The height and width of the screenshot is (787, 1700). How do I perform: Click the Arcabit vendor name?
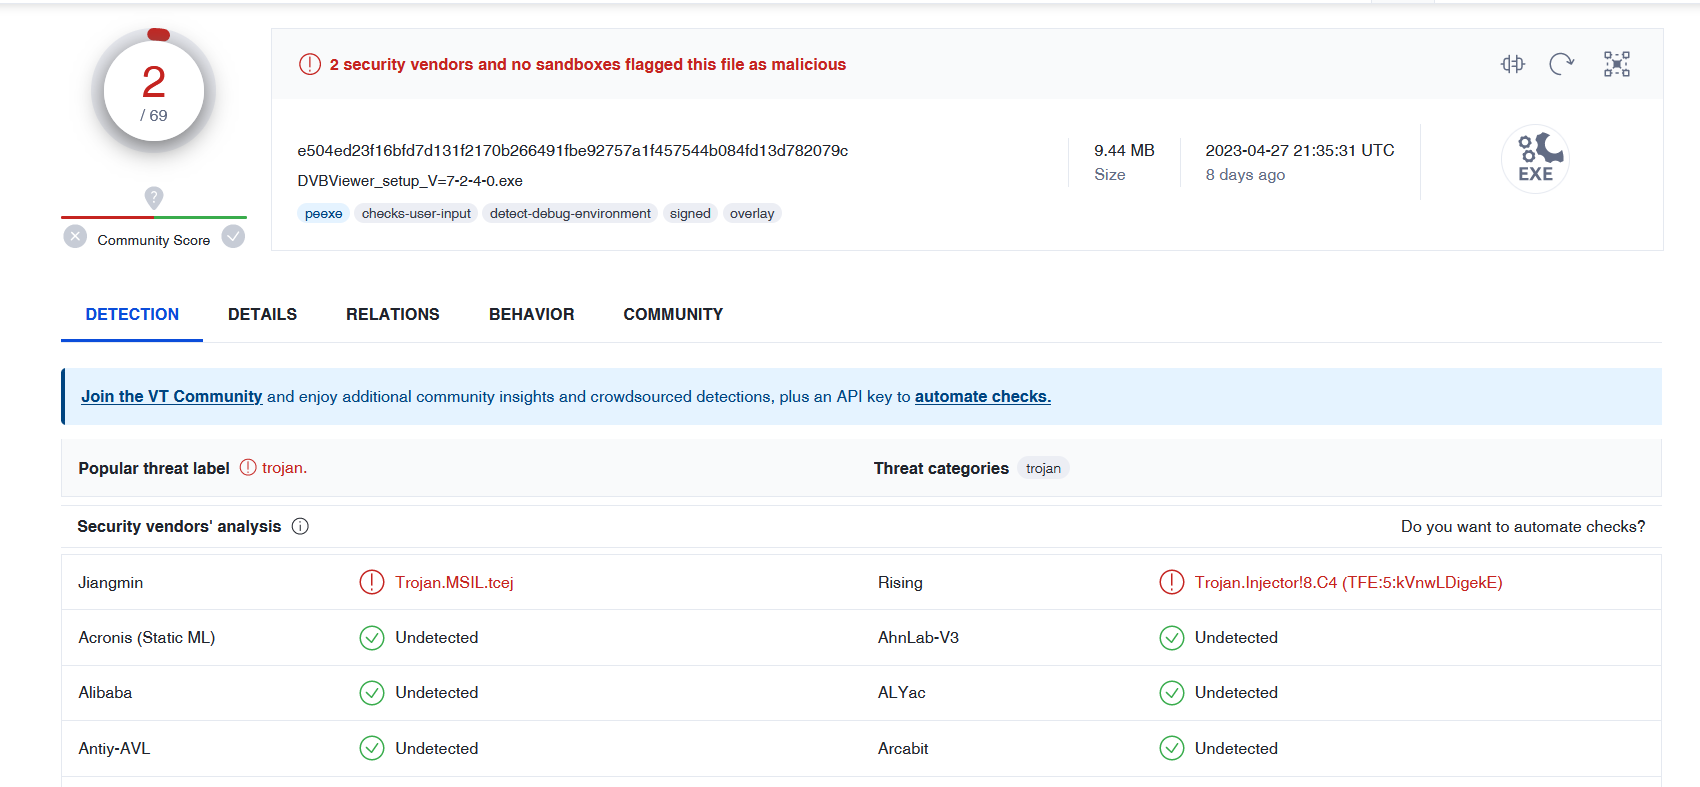[903, 749]
